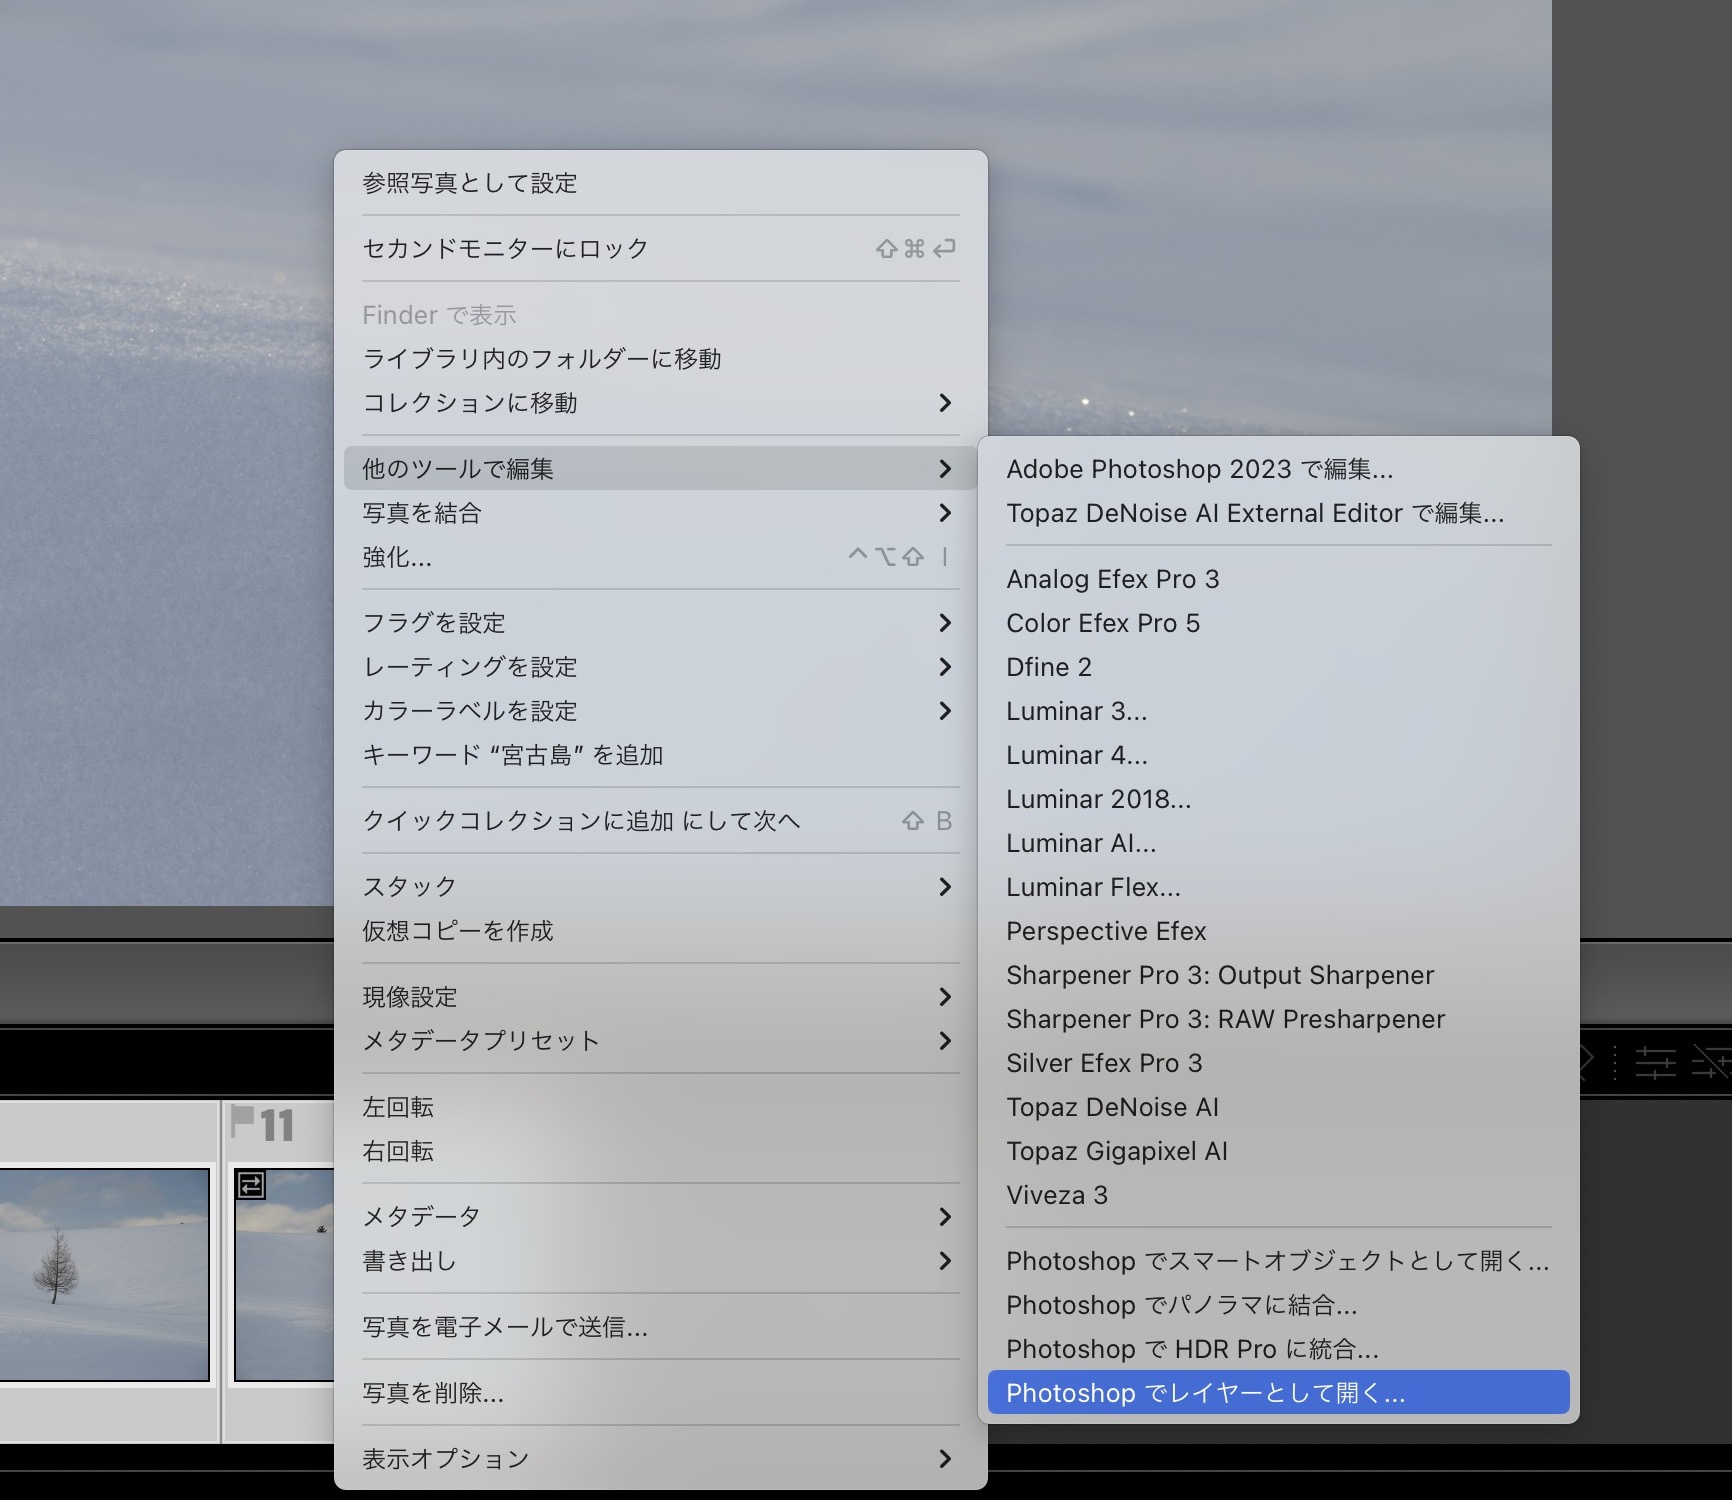Choose Adobe Photoshop 2023 で編集
Screen dimensions: 1732x1500
coord(1199,469)
